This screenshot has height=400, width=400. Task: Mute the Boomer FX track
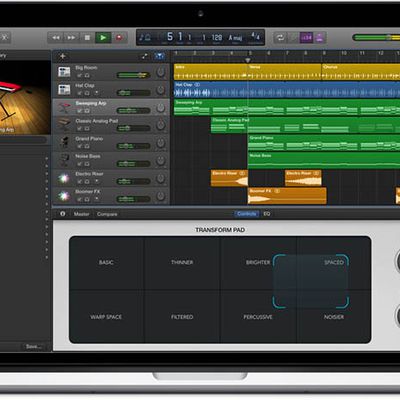click(79, 199)
